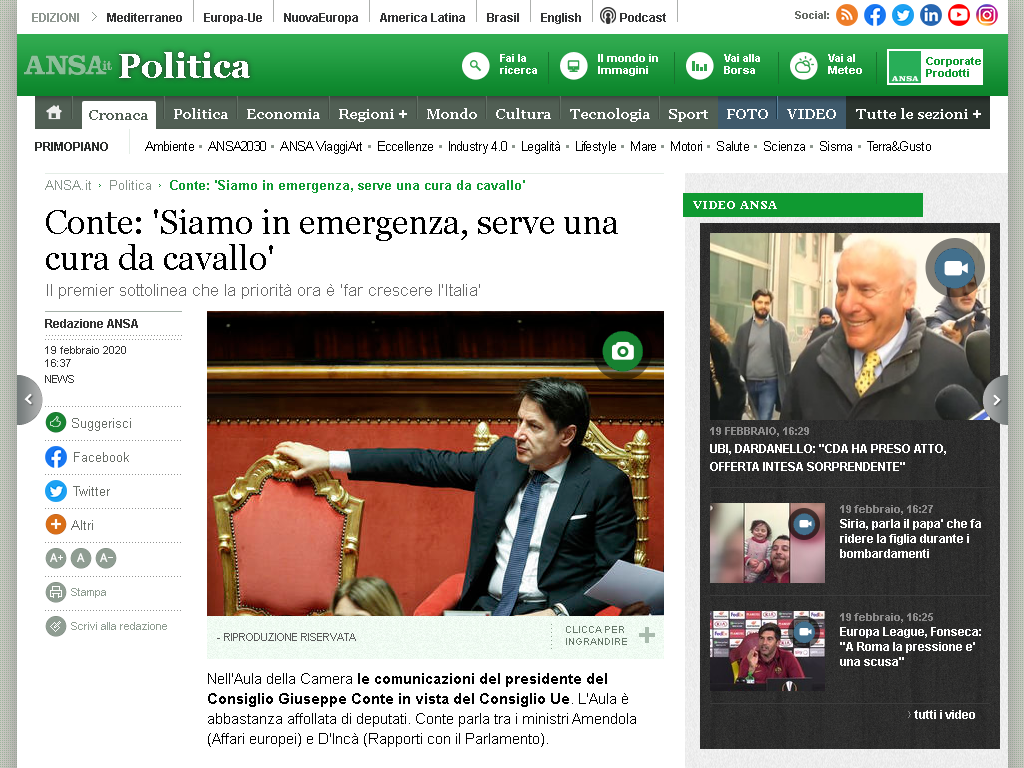Image resolution: width=1024 pixels, height=768 pixels.
Task: Click the green camera icon on article photo
Action: click(622, 351)
